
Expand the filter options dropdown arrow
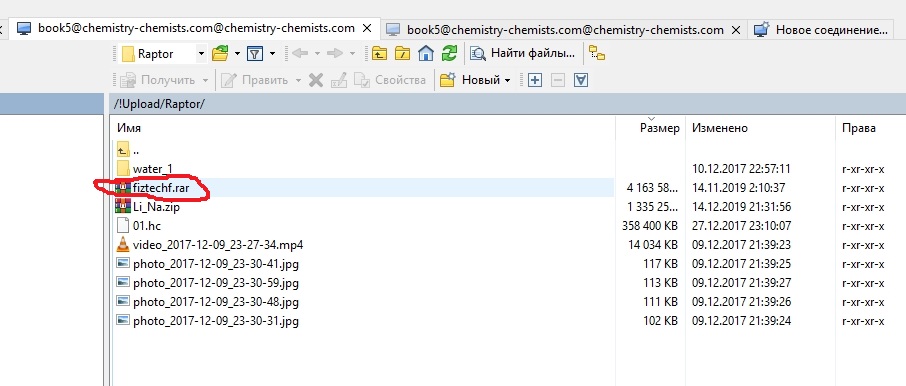point(272,54)
